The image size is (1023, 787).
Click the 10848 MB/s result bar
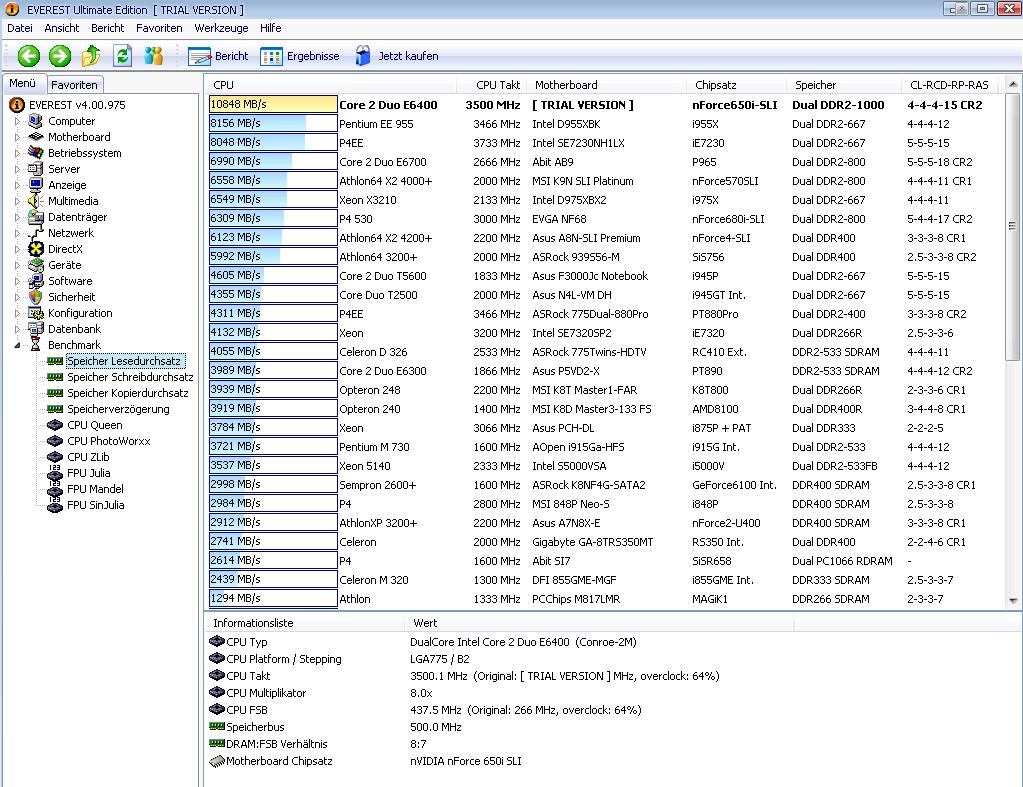pos(273,104)
